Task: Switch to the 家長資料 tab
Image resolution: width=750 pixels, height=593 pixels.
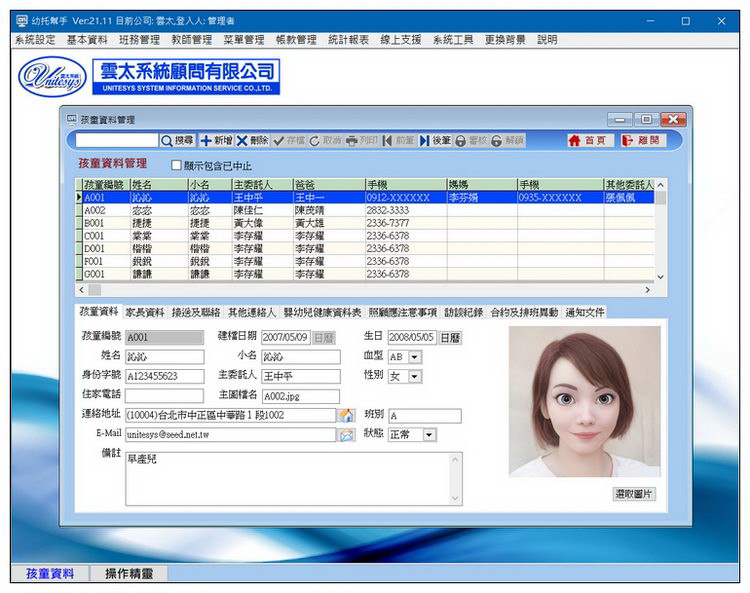Action: 145,312
